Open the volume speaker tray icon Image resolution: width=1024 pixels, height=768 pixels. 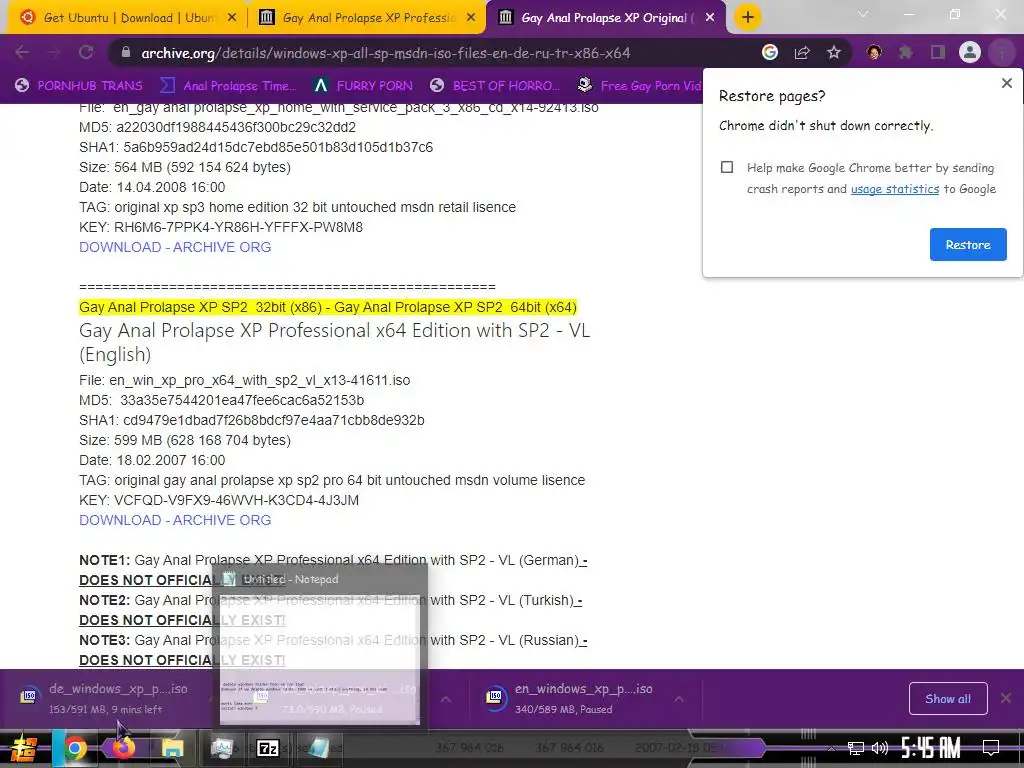pyautogui.click(x=880, y=748)
